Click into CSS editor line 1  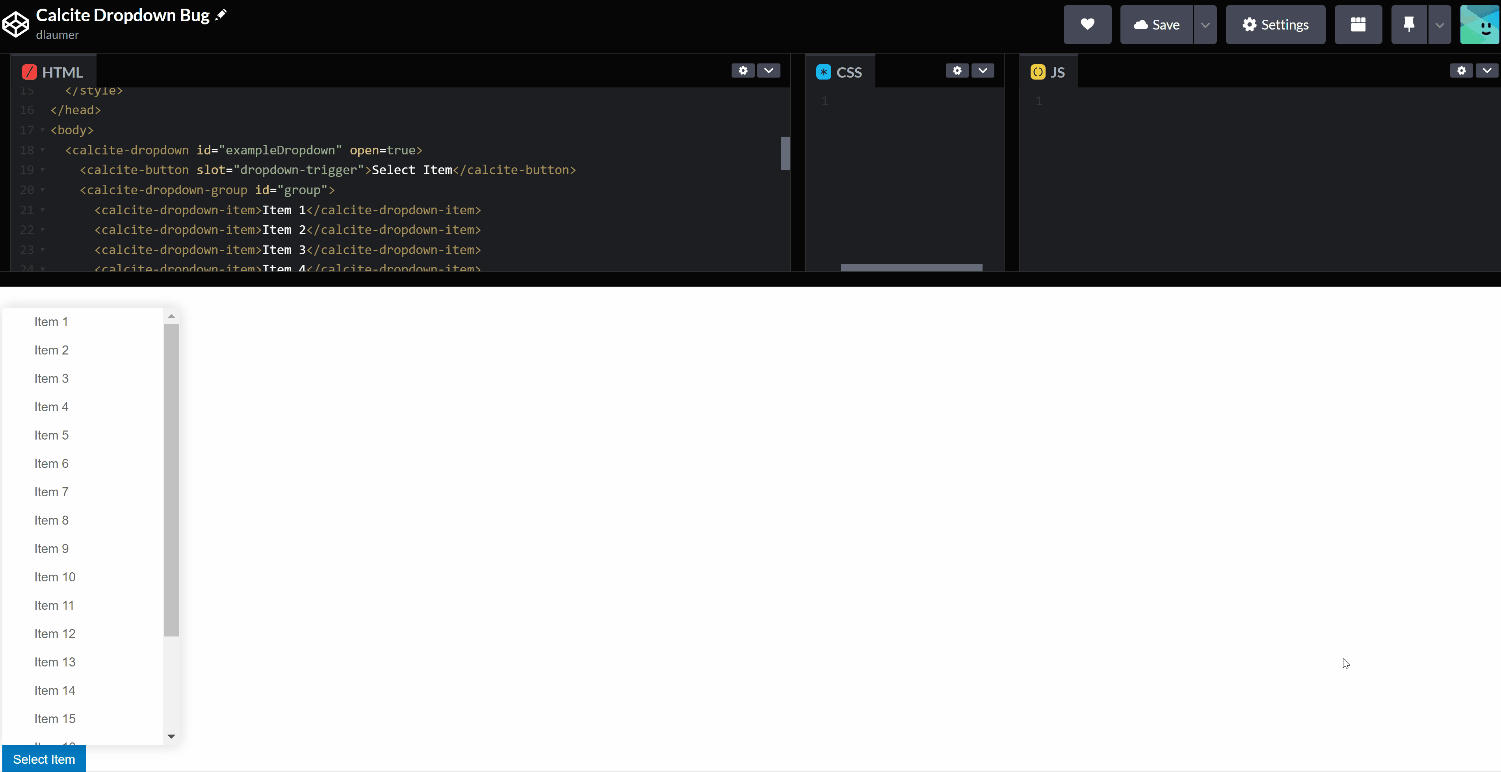click(x=915, y=101)
